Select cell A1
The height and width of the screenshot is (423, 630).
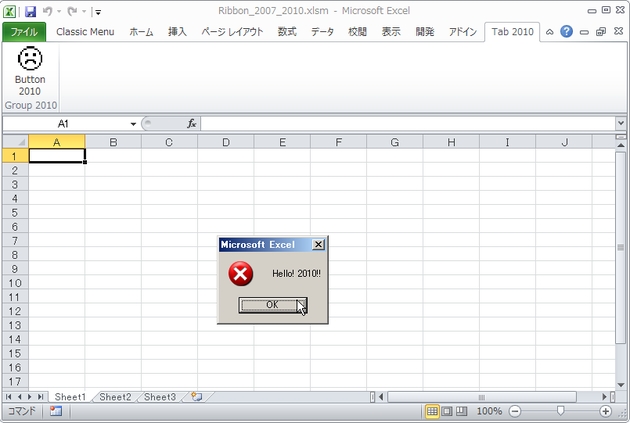(57, 156)
